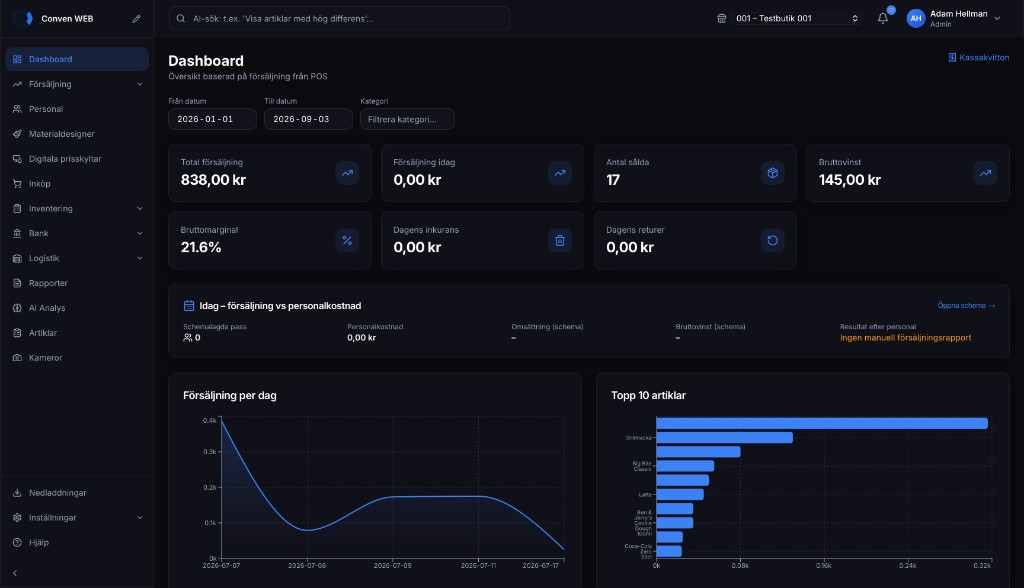Click the longest bar in Topp 10 artiklar
This screenshot has height=588, width=1024.
[822, 423]
